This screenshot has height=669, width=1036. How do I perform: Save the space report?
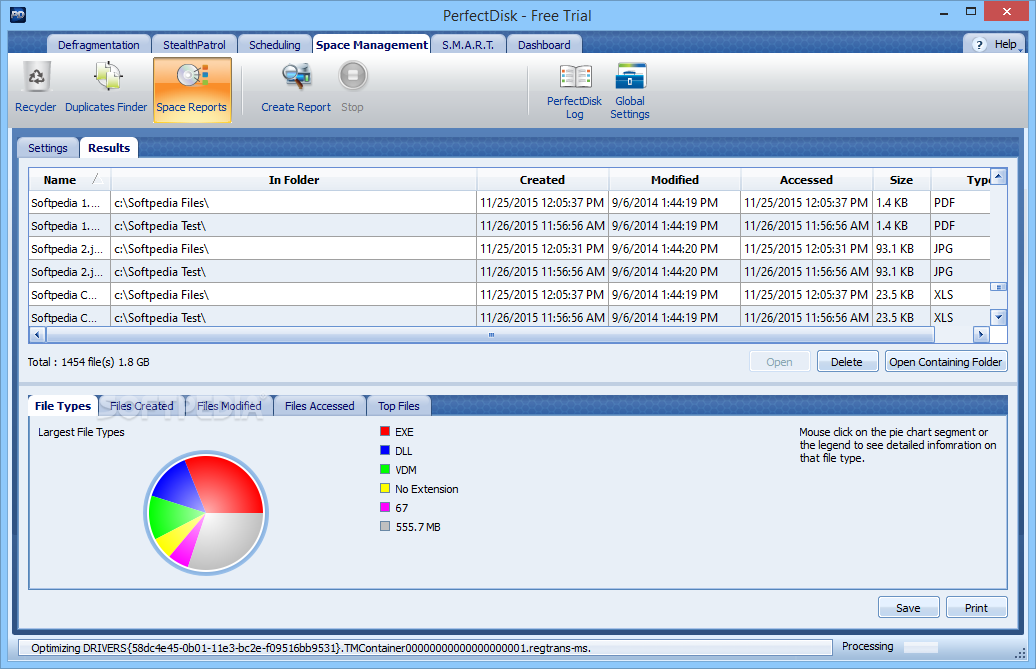coord(908,608)
